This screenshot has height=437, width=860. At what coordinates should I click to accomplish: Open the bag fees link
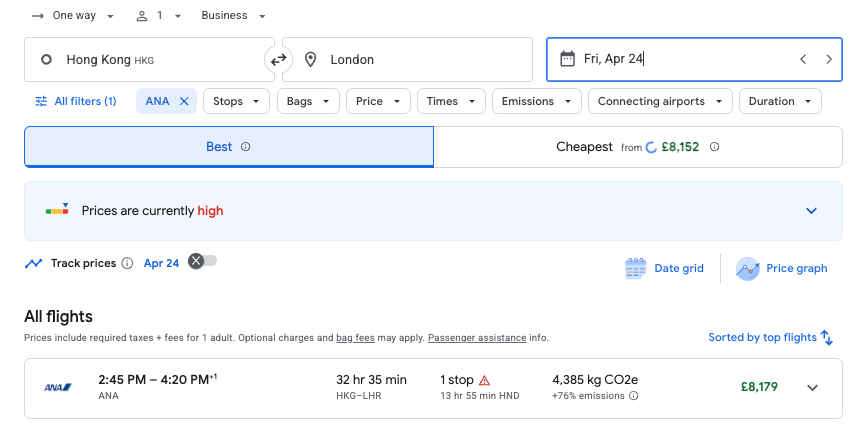(x=355, y=338)
